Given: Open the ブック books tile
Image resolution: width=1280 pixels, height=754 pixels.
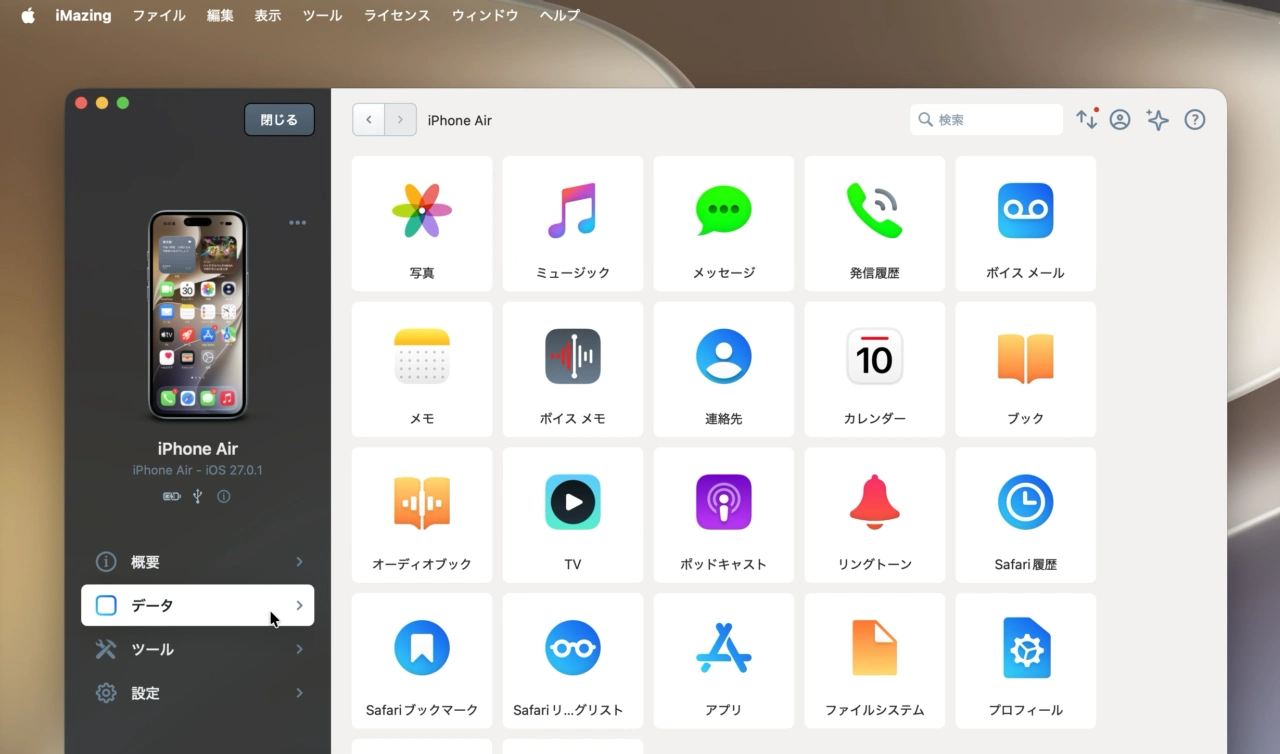Looking at the screenshot, I should 1025,369.
